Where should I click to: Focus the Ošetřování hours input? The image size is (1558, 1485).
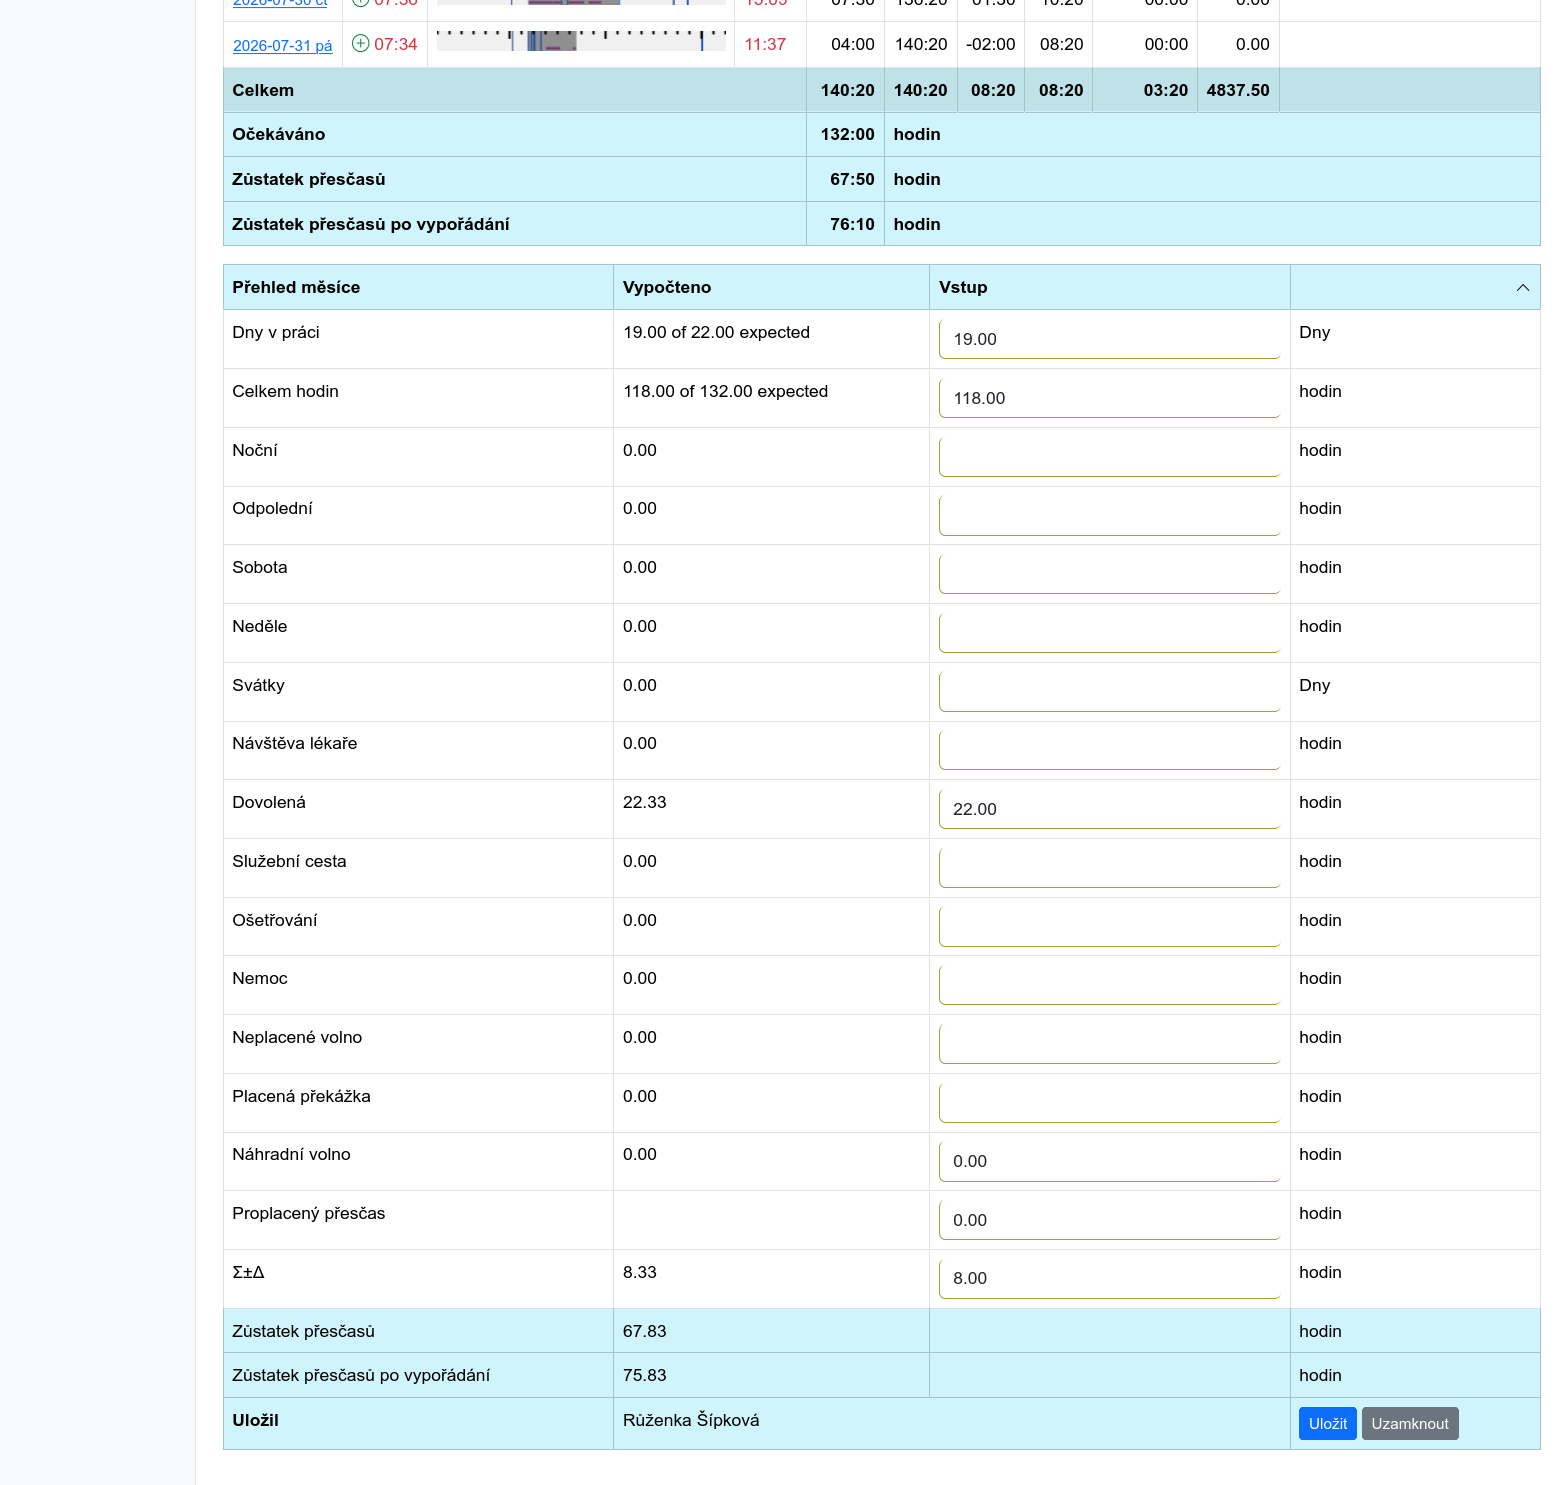click(x=1109, y=927)
